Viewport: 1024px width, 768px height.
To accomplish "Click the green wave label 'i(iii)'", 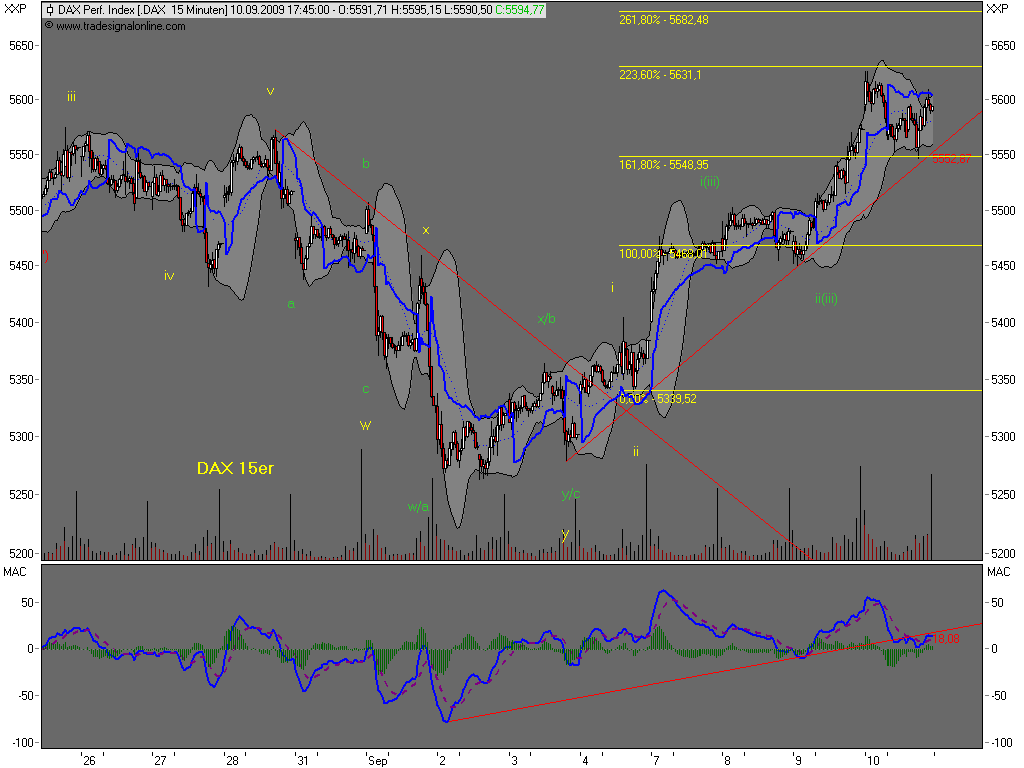I will 710,182.
